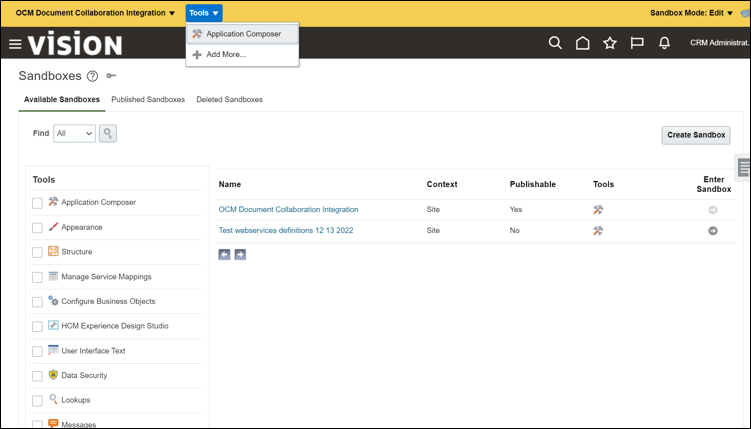This screenshot has height=429, width=751.
Task: Click the key icon next to Sandboxes
Action: click(x=111, y=76)
